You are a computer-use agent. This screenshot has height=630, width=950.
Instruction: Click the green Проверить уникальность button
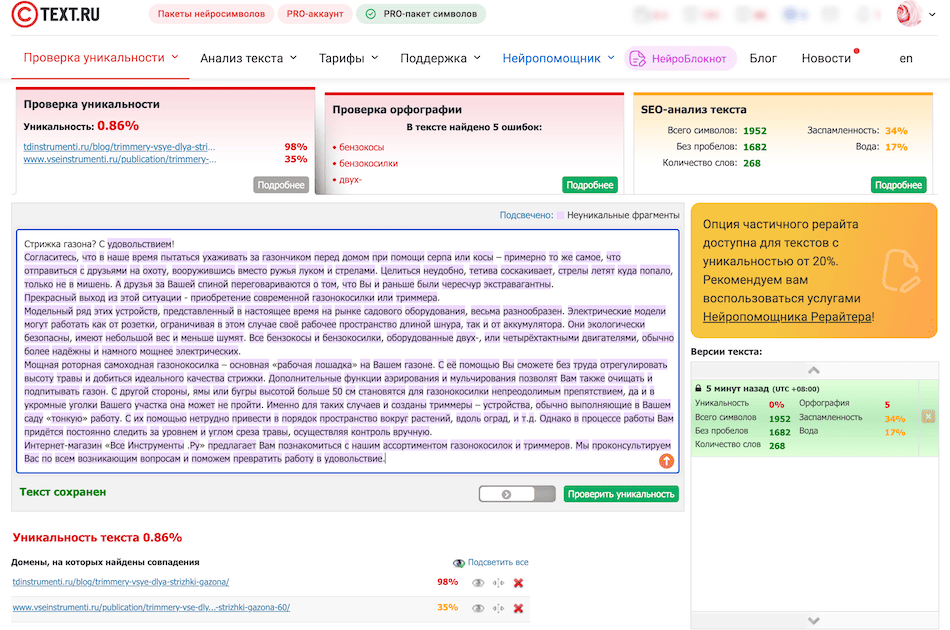pos(620,494)
